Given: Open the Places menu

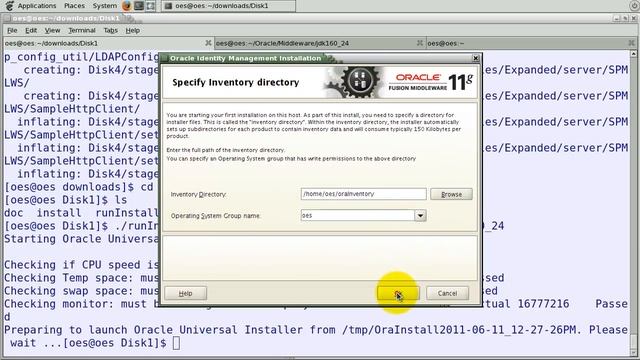Looking at the screenshot, I should [74, 6].
